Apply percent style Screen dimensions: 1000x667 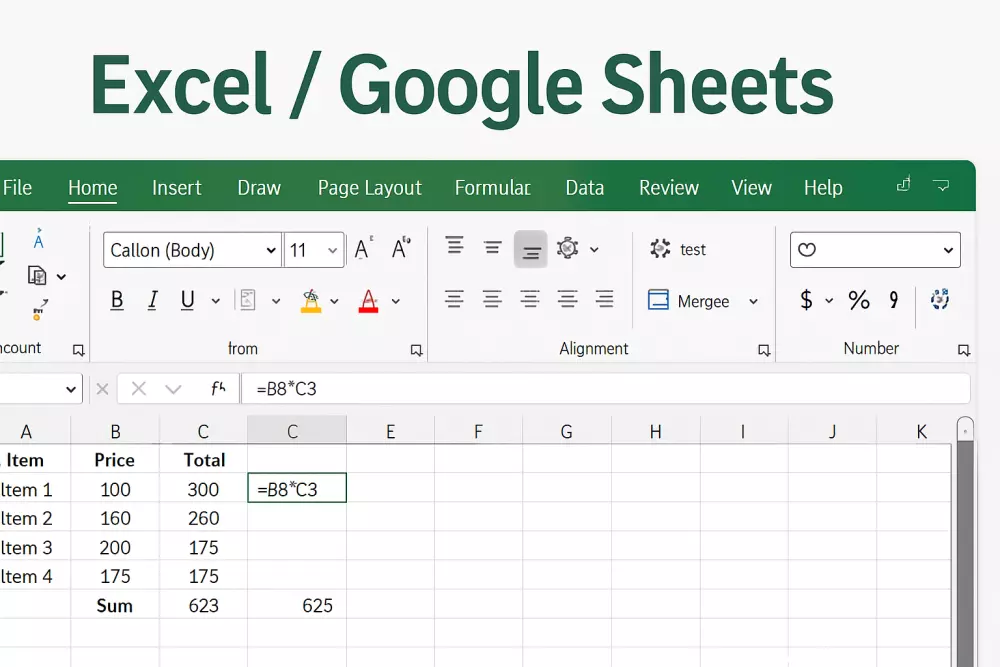(859, 300)
